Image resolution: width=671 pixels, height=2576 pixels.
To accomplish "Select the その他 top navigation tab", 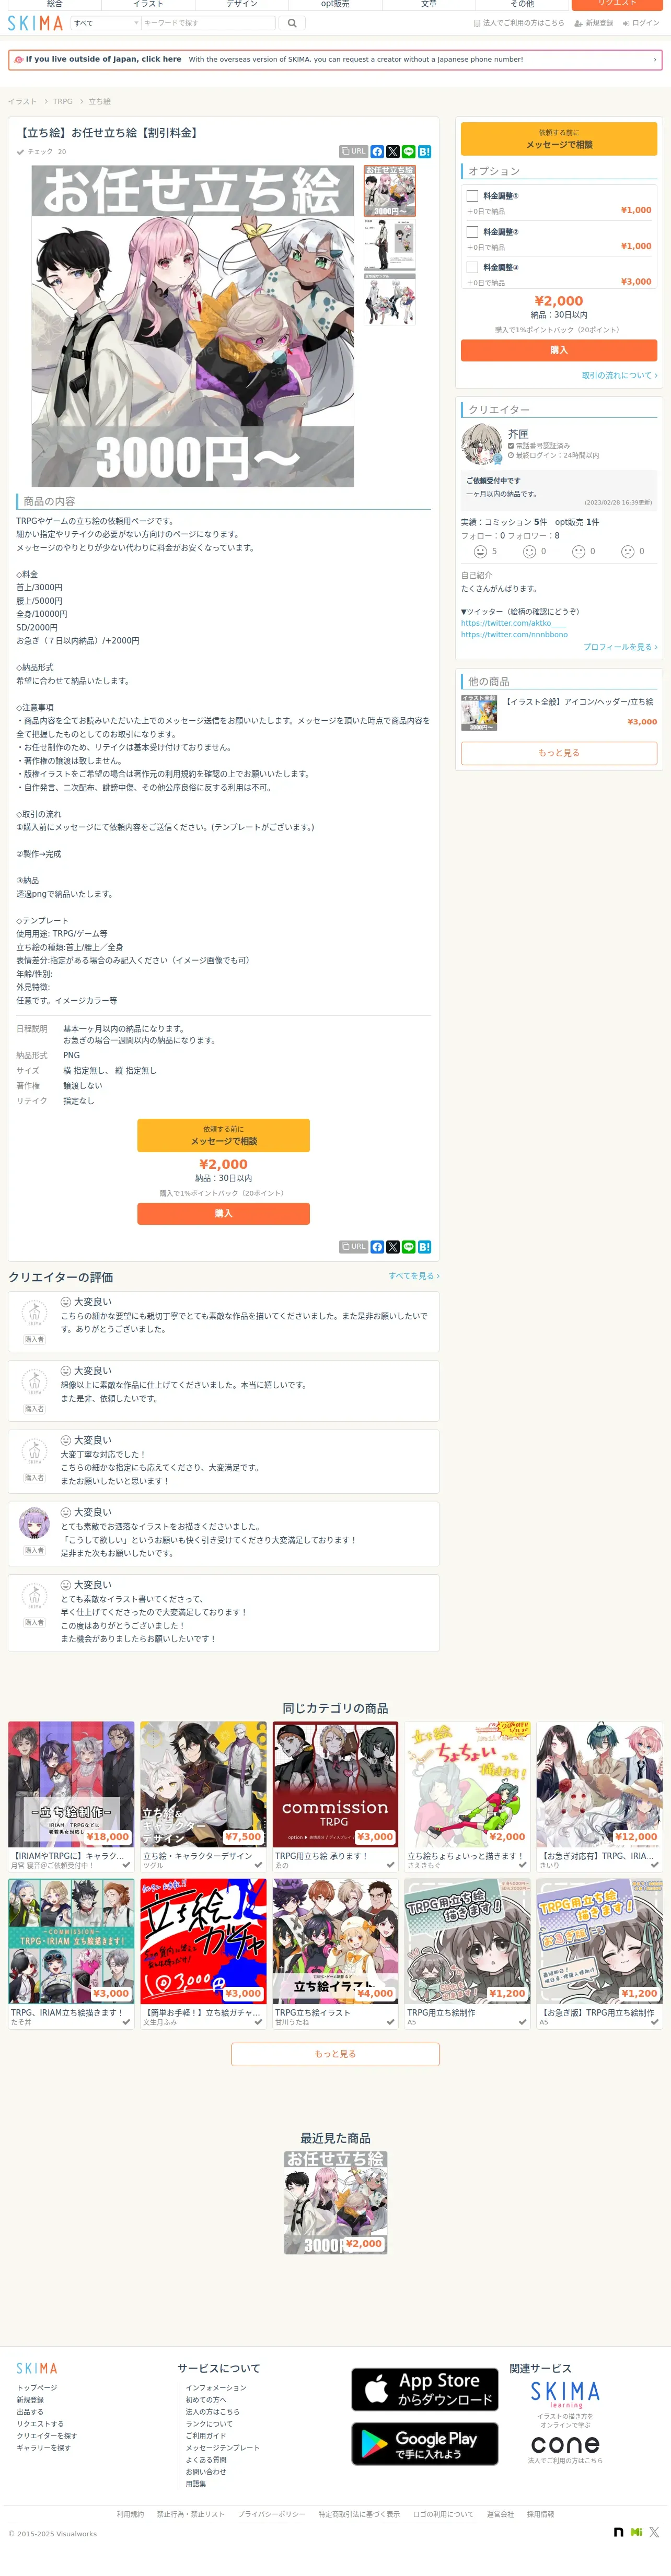I will point(522,4).
